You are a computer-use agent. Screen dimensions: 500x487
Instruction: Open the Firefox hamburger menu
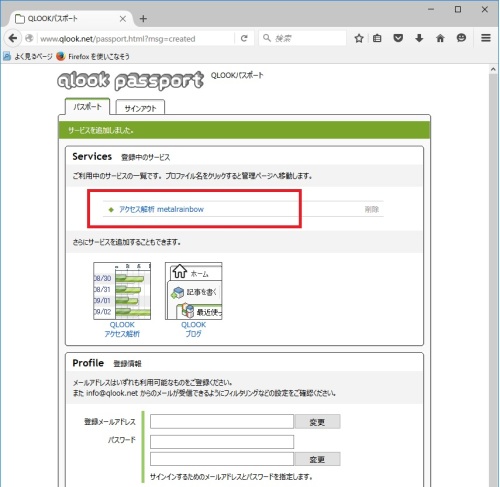tap(486, 38)
